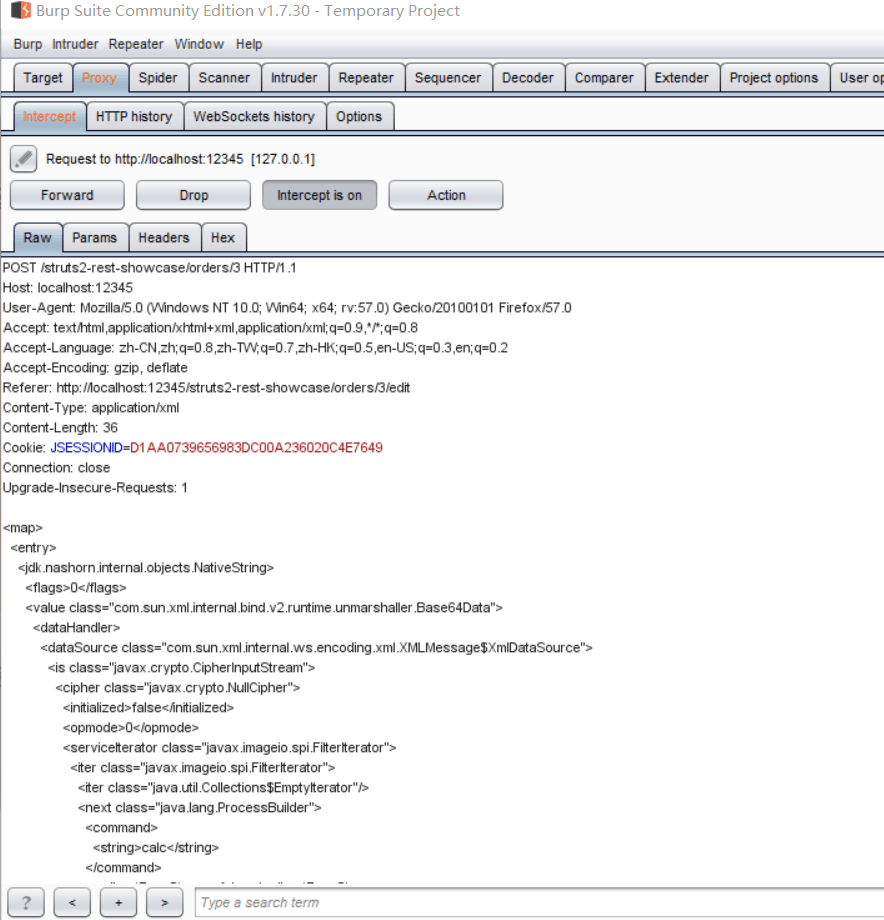884x920 pixels.
Task: Click the <opmode>0</opmode> line
Action: [x=131, y=728]
